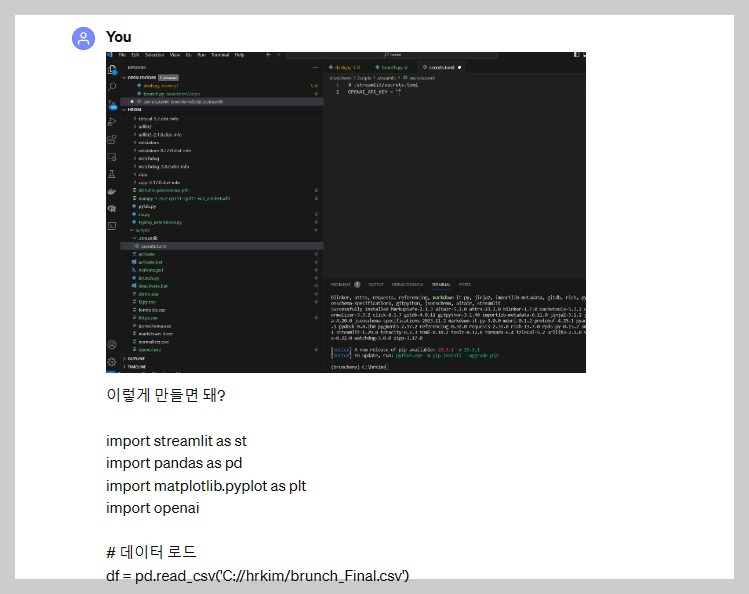The image size is (749, 594).
Task: Switch to PORTS panel tab
Action: 465,285
